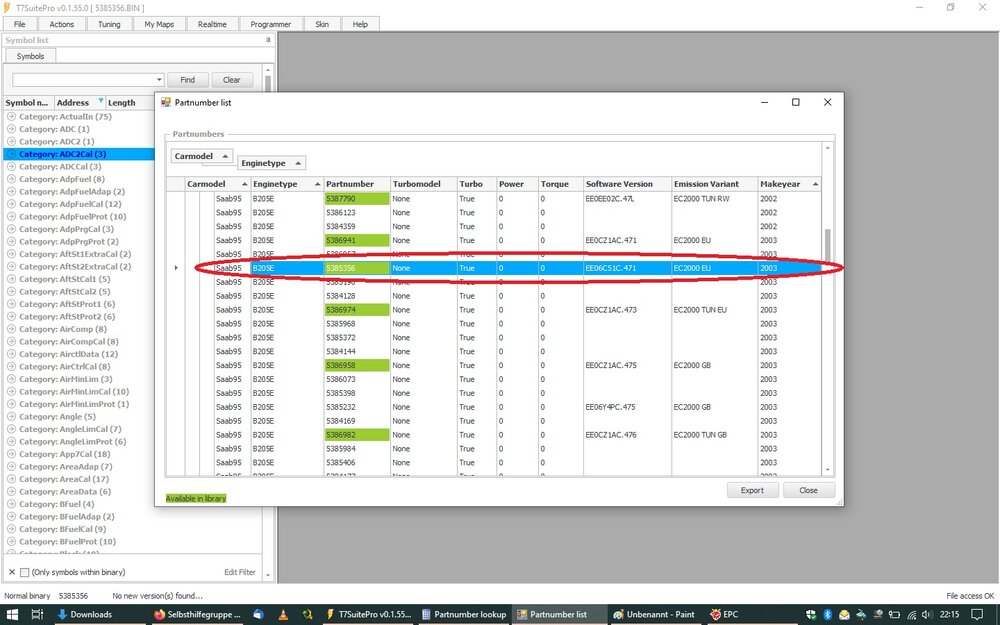Open the Tuning menu
This screenshot has width=1000, height=625.
(x=108, y=24)
